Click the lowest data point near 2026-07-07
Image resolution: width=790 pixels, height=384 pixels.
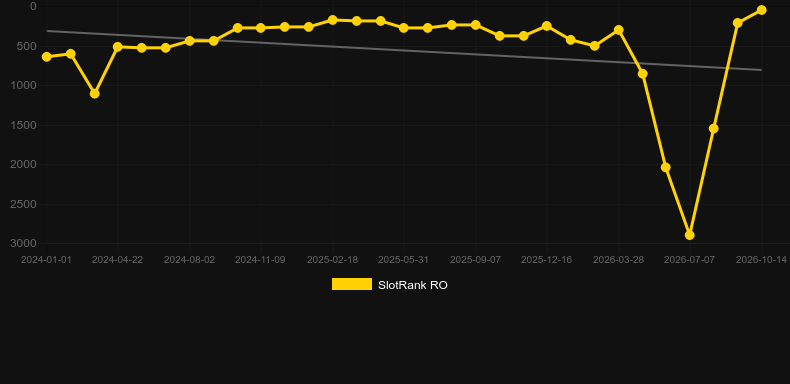coord(690,235)
